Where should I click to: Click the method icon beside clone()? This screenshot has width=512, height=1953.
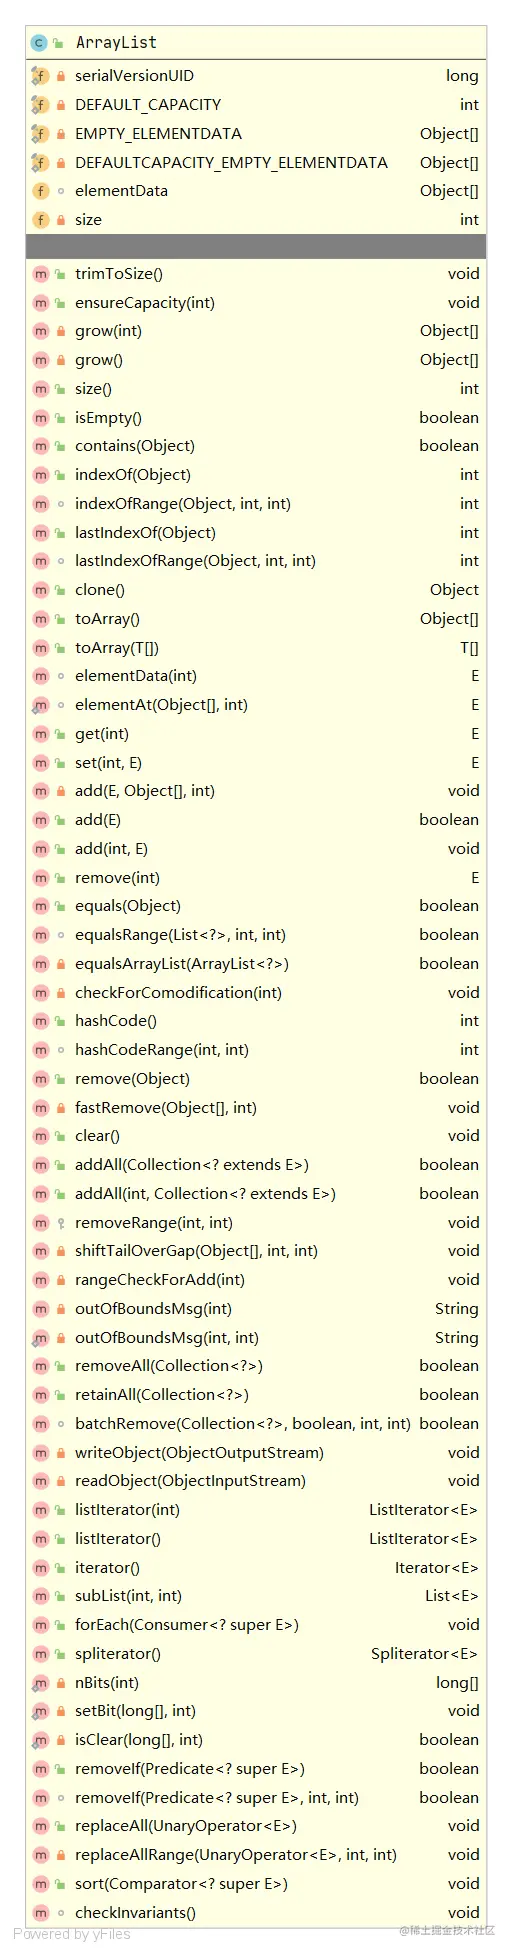(x=40, y=590)
